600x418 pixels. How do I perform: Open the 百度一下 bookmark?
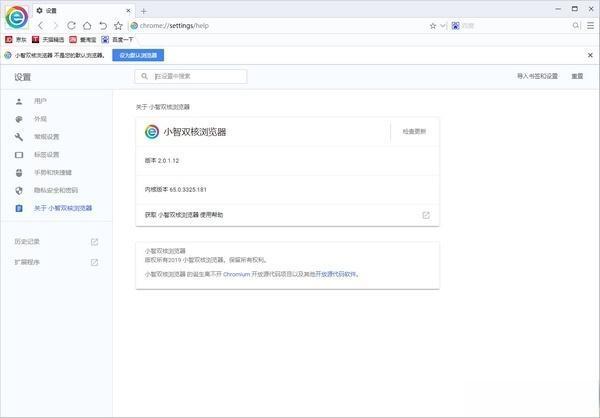coord(117,39)
